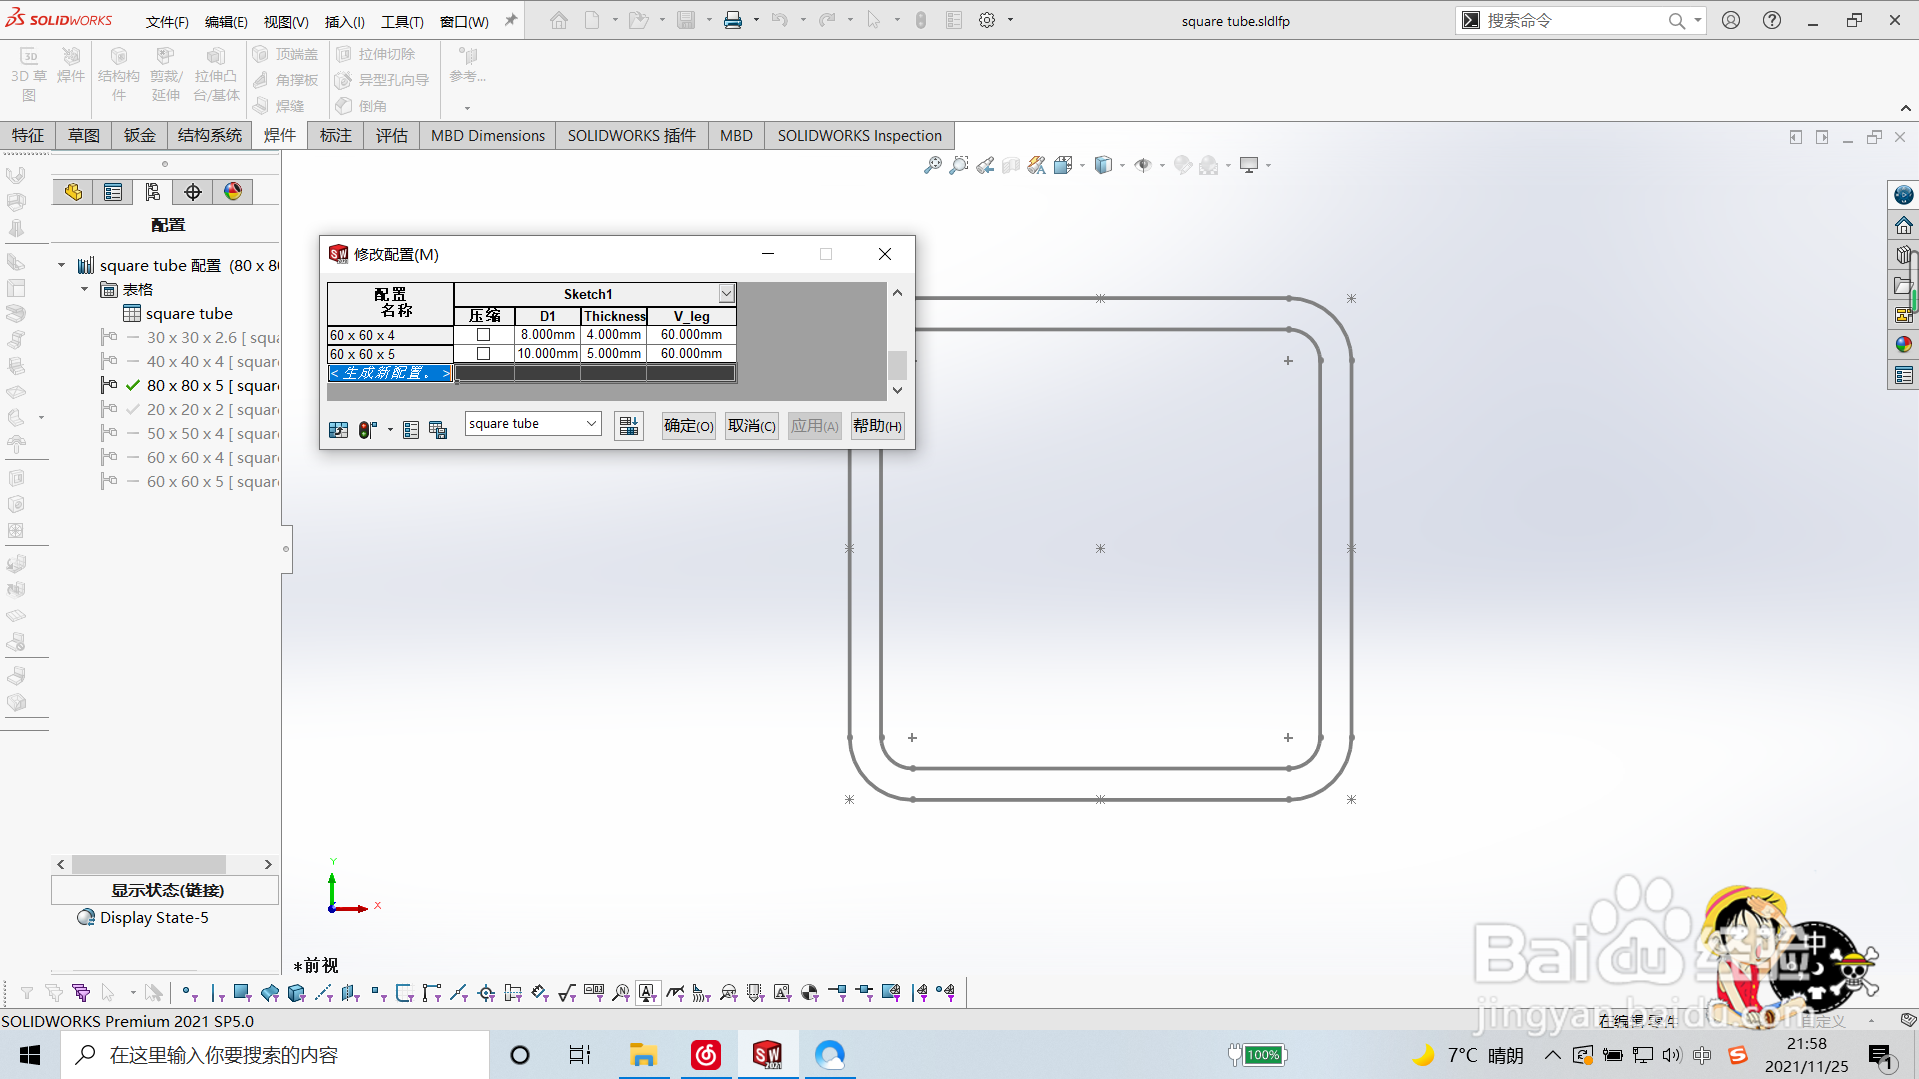
Task: Collapse the CommandManager ribbon chevron
Action: coord(1905,108)
